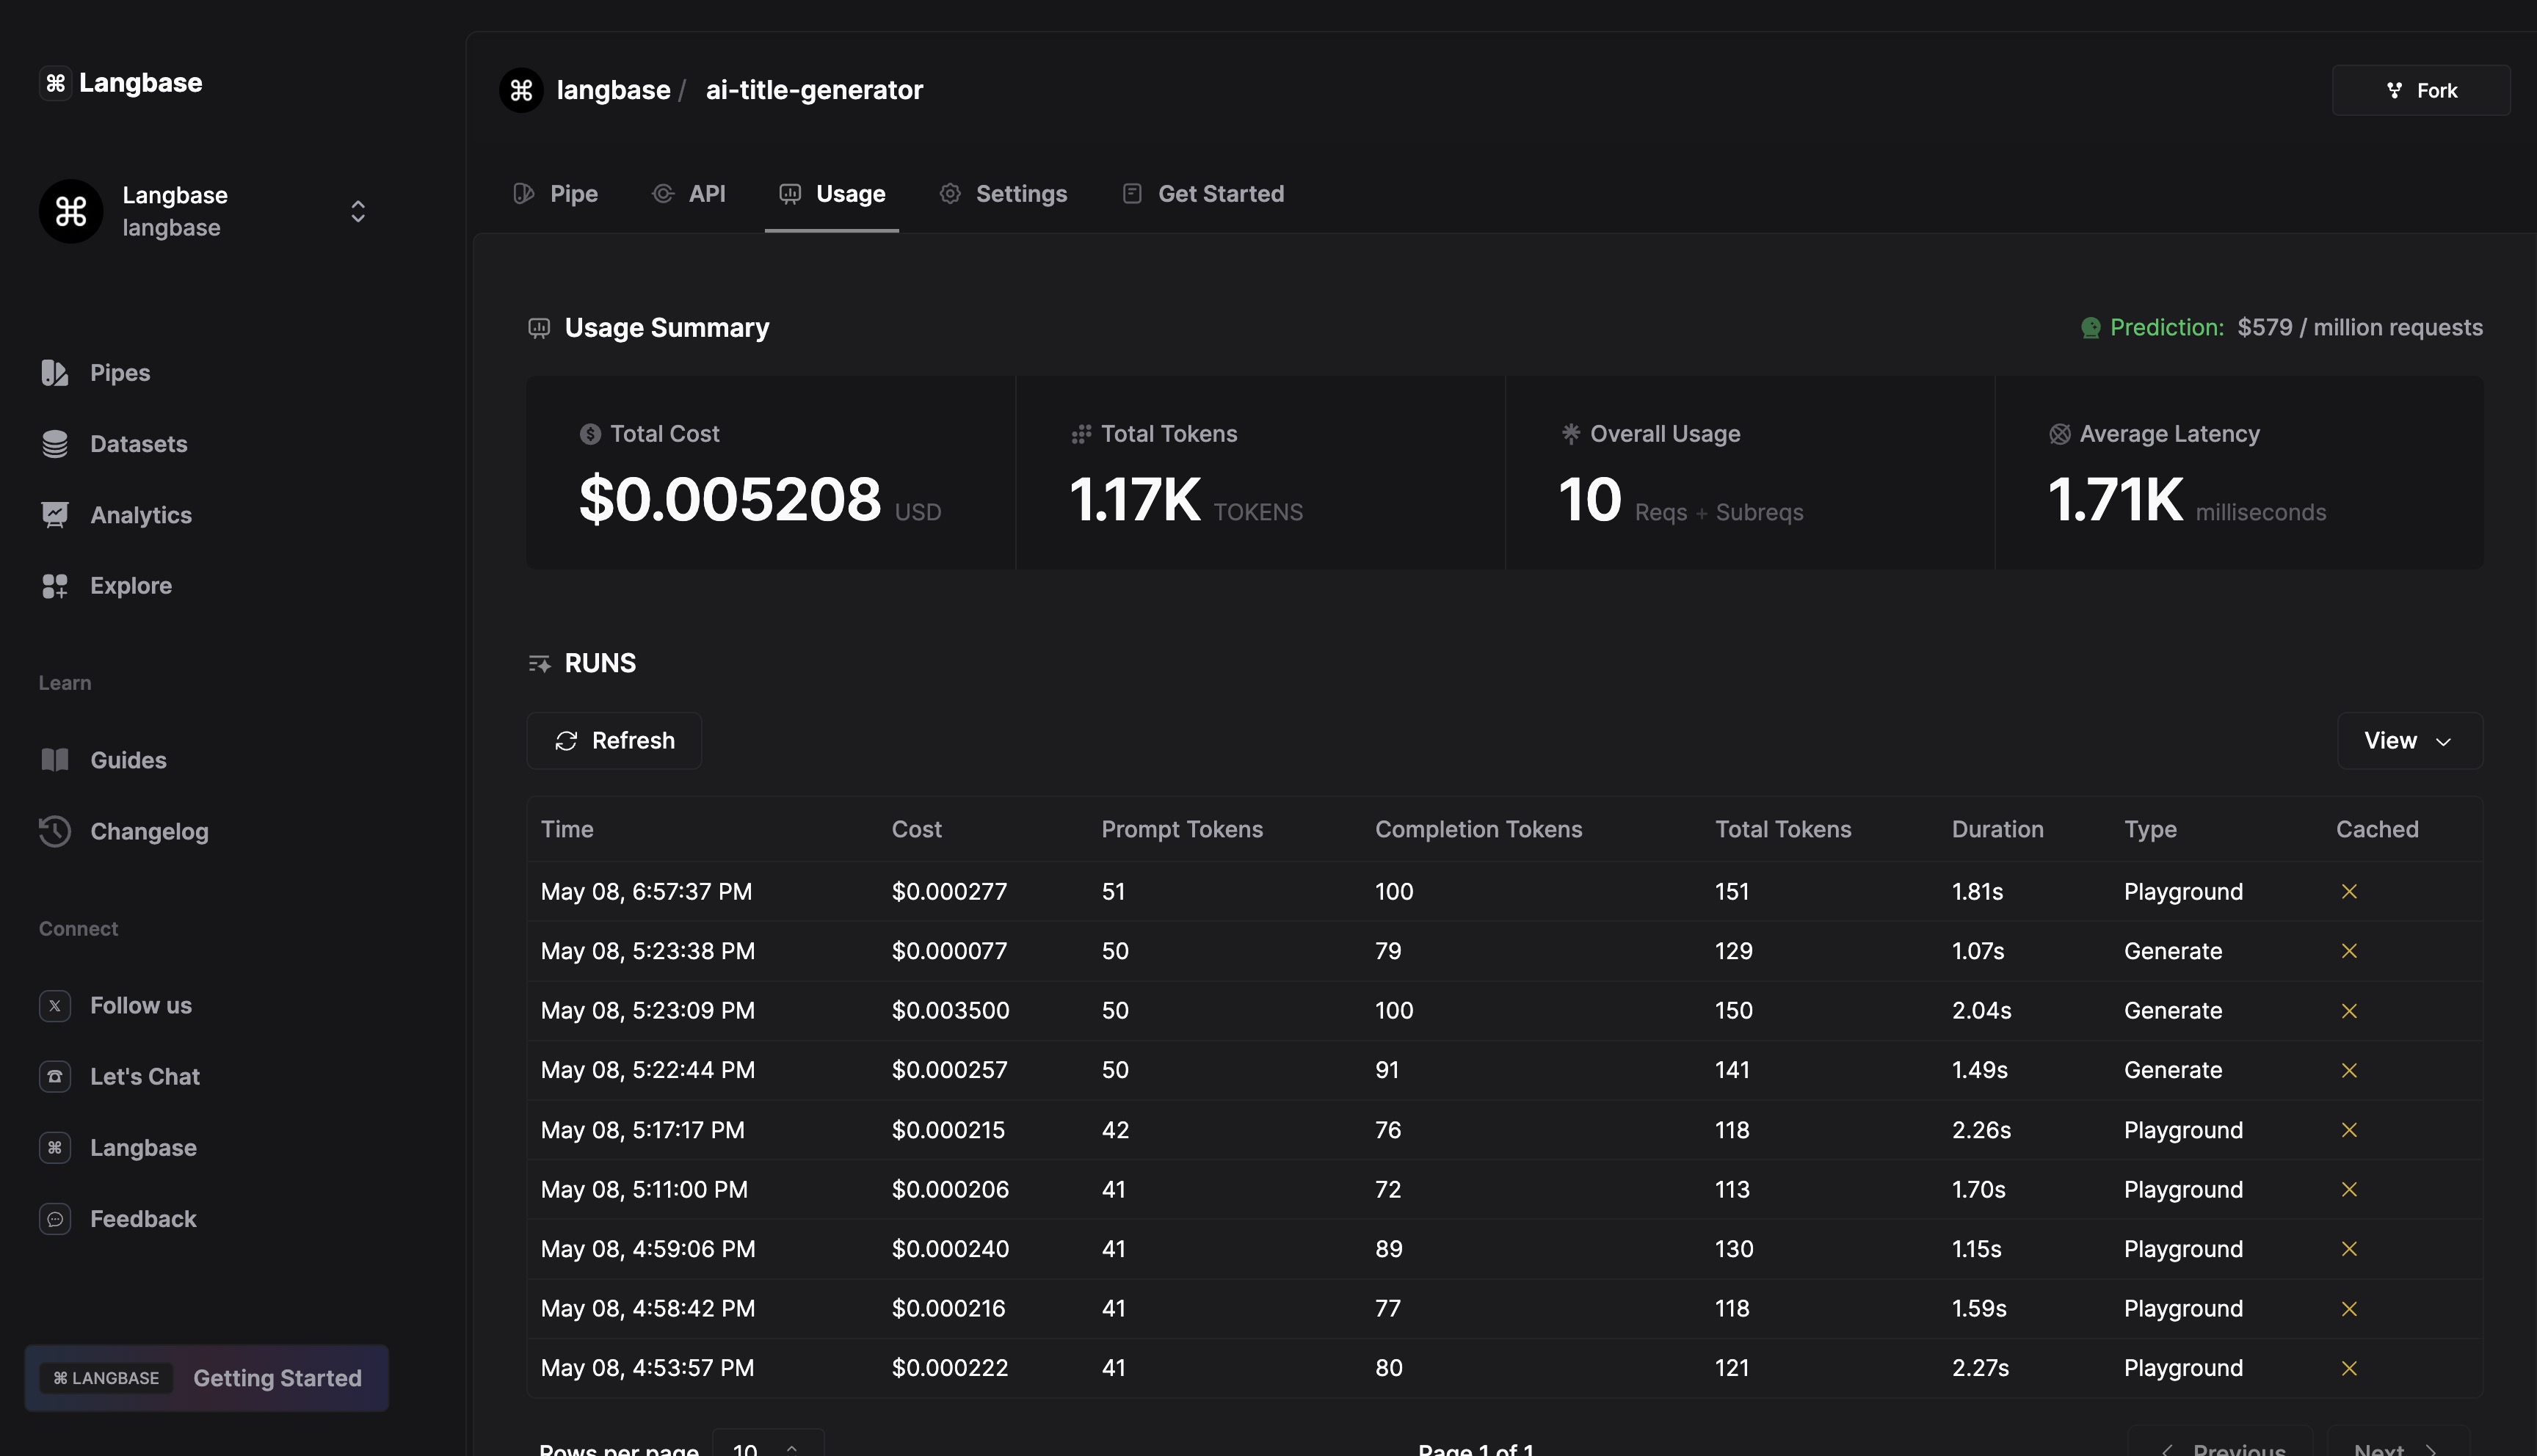
Task: Refresh the runs table
Action: click(x=614, y=741)
